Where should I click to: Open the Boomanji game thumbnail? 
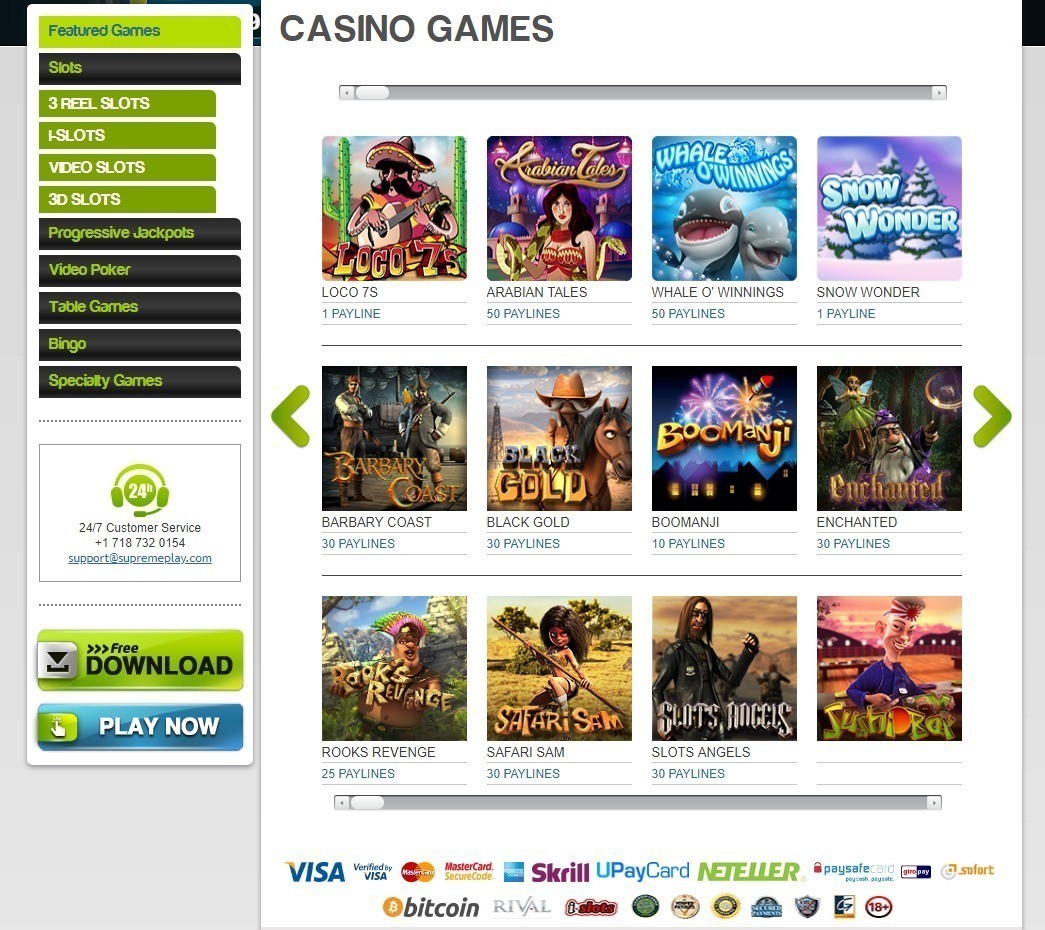click(x=724, y=438)
